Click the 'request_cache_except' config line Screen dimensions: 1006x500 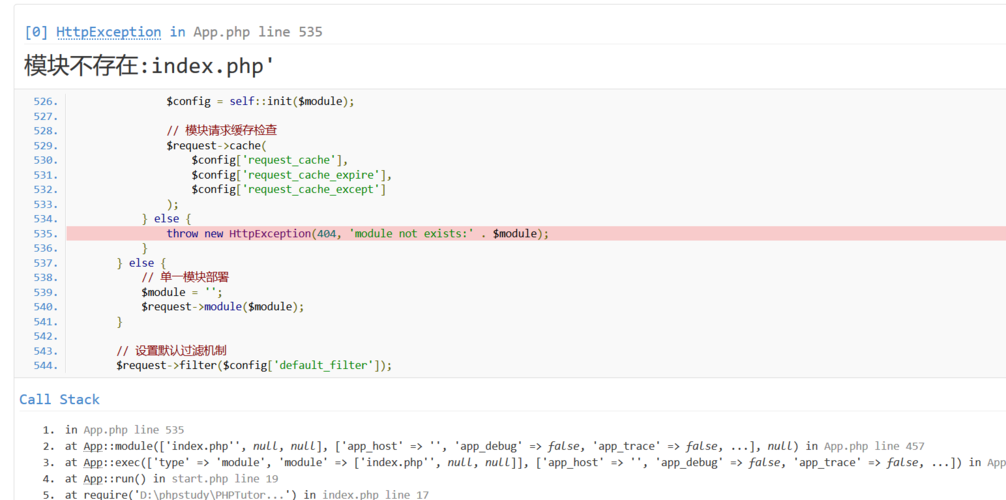(x=289, y=189)
